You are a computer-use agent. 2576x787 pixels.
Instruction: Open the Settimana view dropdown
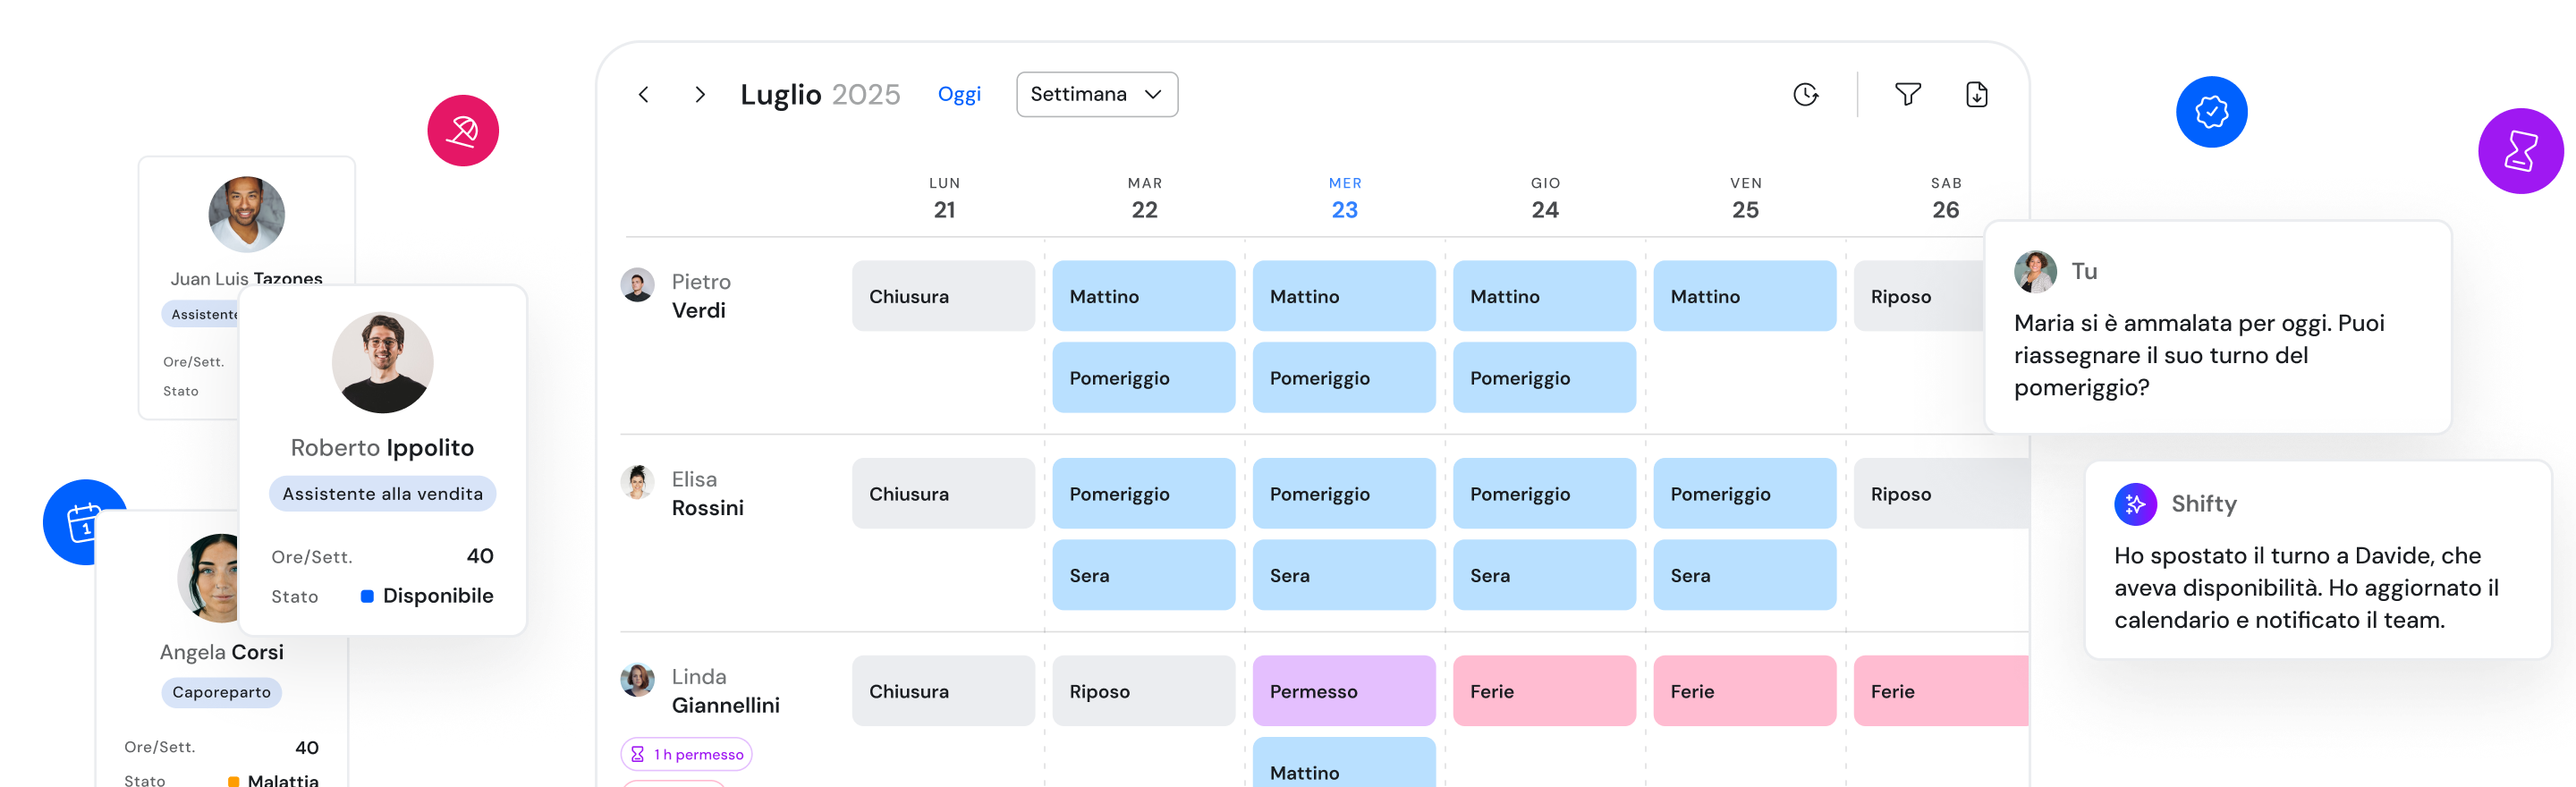[x=1096, y=94]
